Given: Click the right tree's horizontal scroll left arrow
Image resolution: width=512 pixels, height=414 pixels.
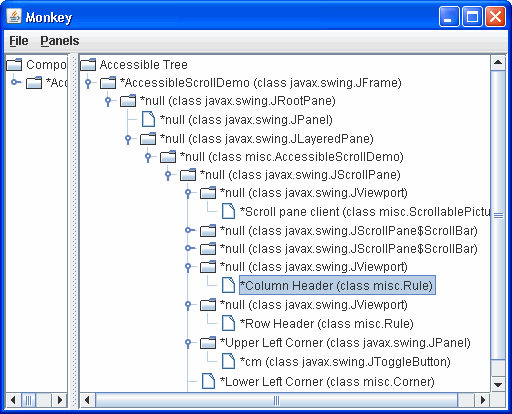Looking at the screenshot, I should click(88, 399).
